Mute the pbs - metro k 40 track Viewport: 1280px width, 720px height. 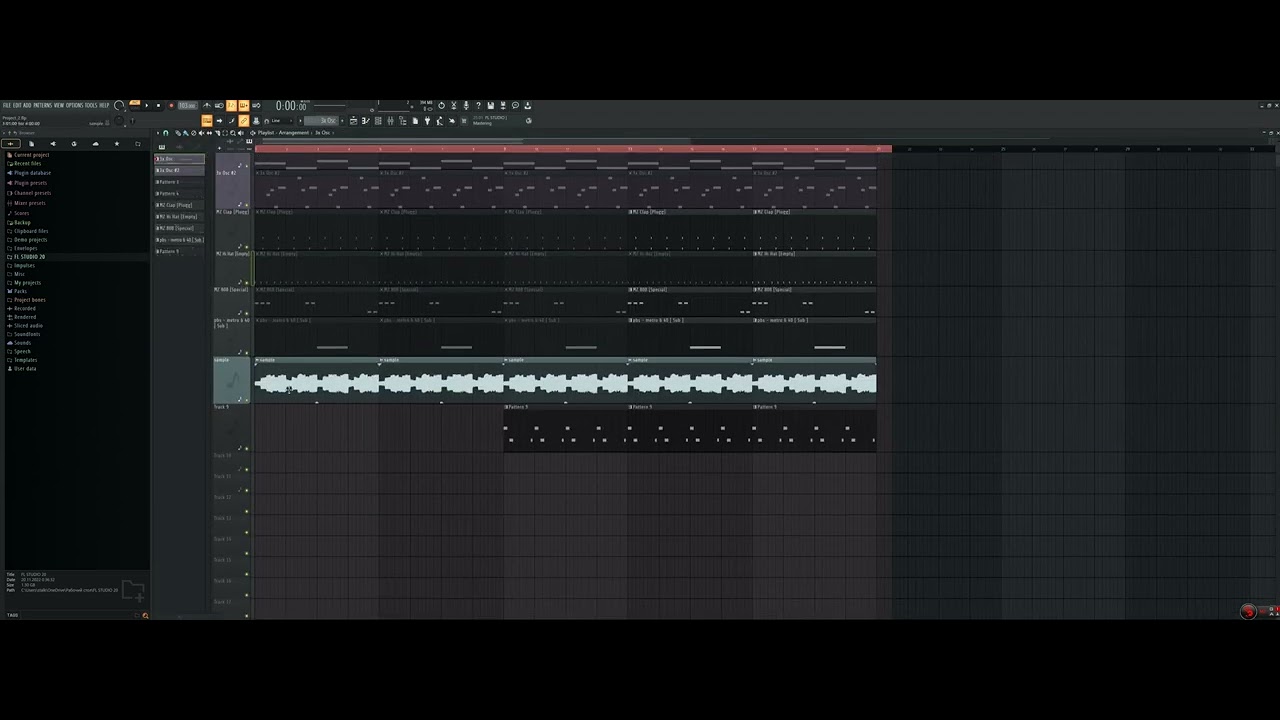(247, 352)
